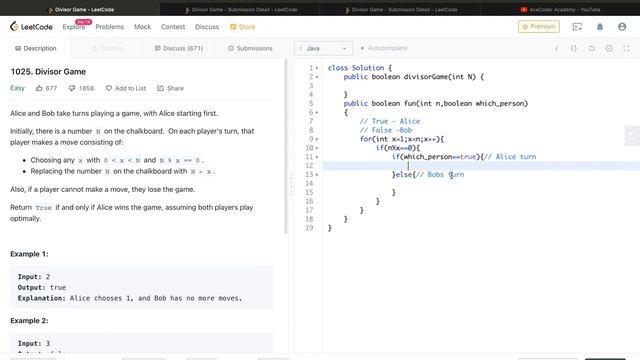Collapse code fold arrow at line 13
The image size is (640, 360).
317,175
